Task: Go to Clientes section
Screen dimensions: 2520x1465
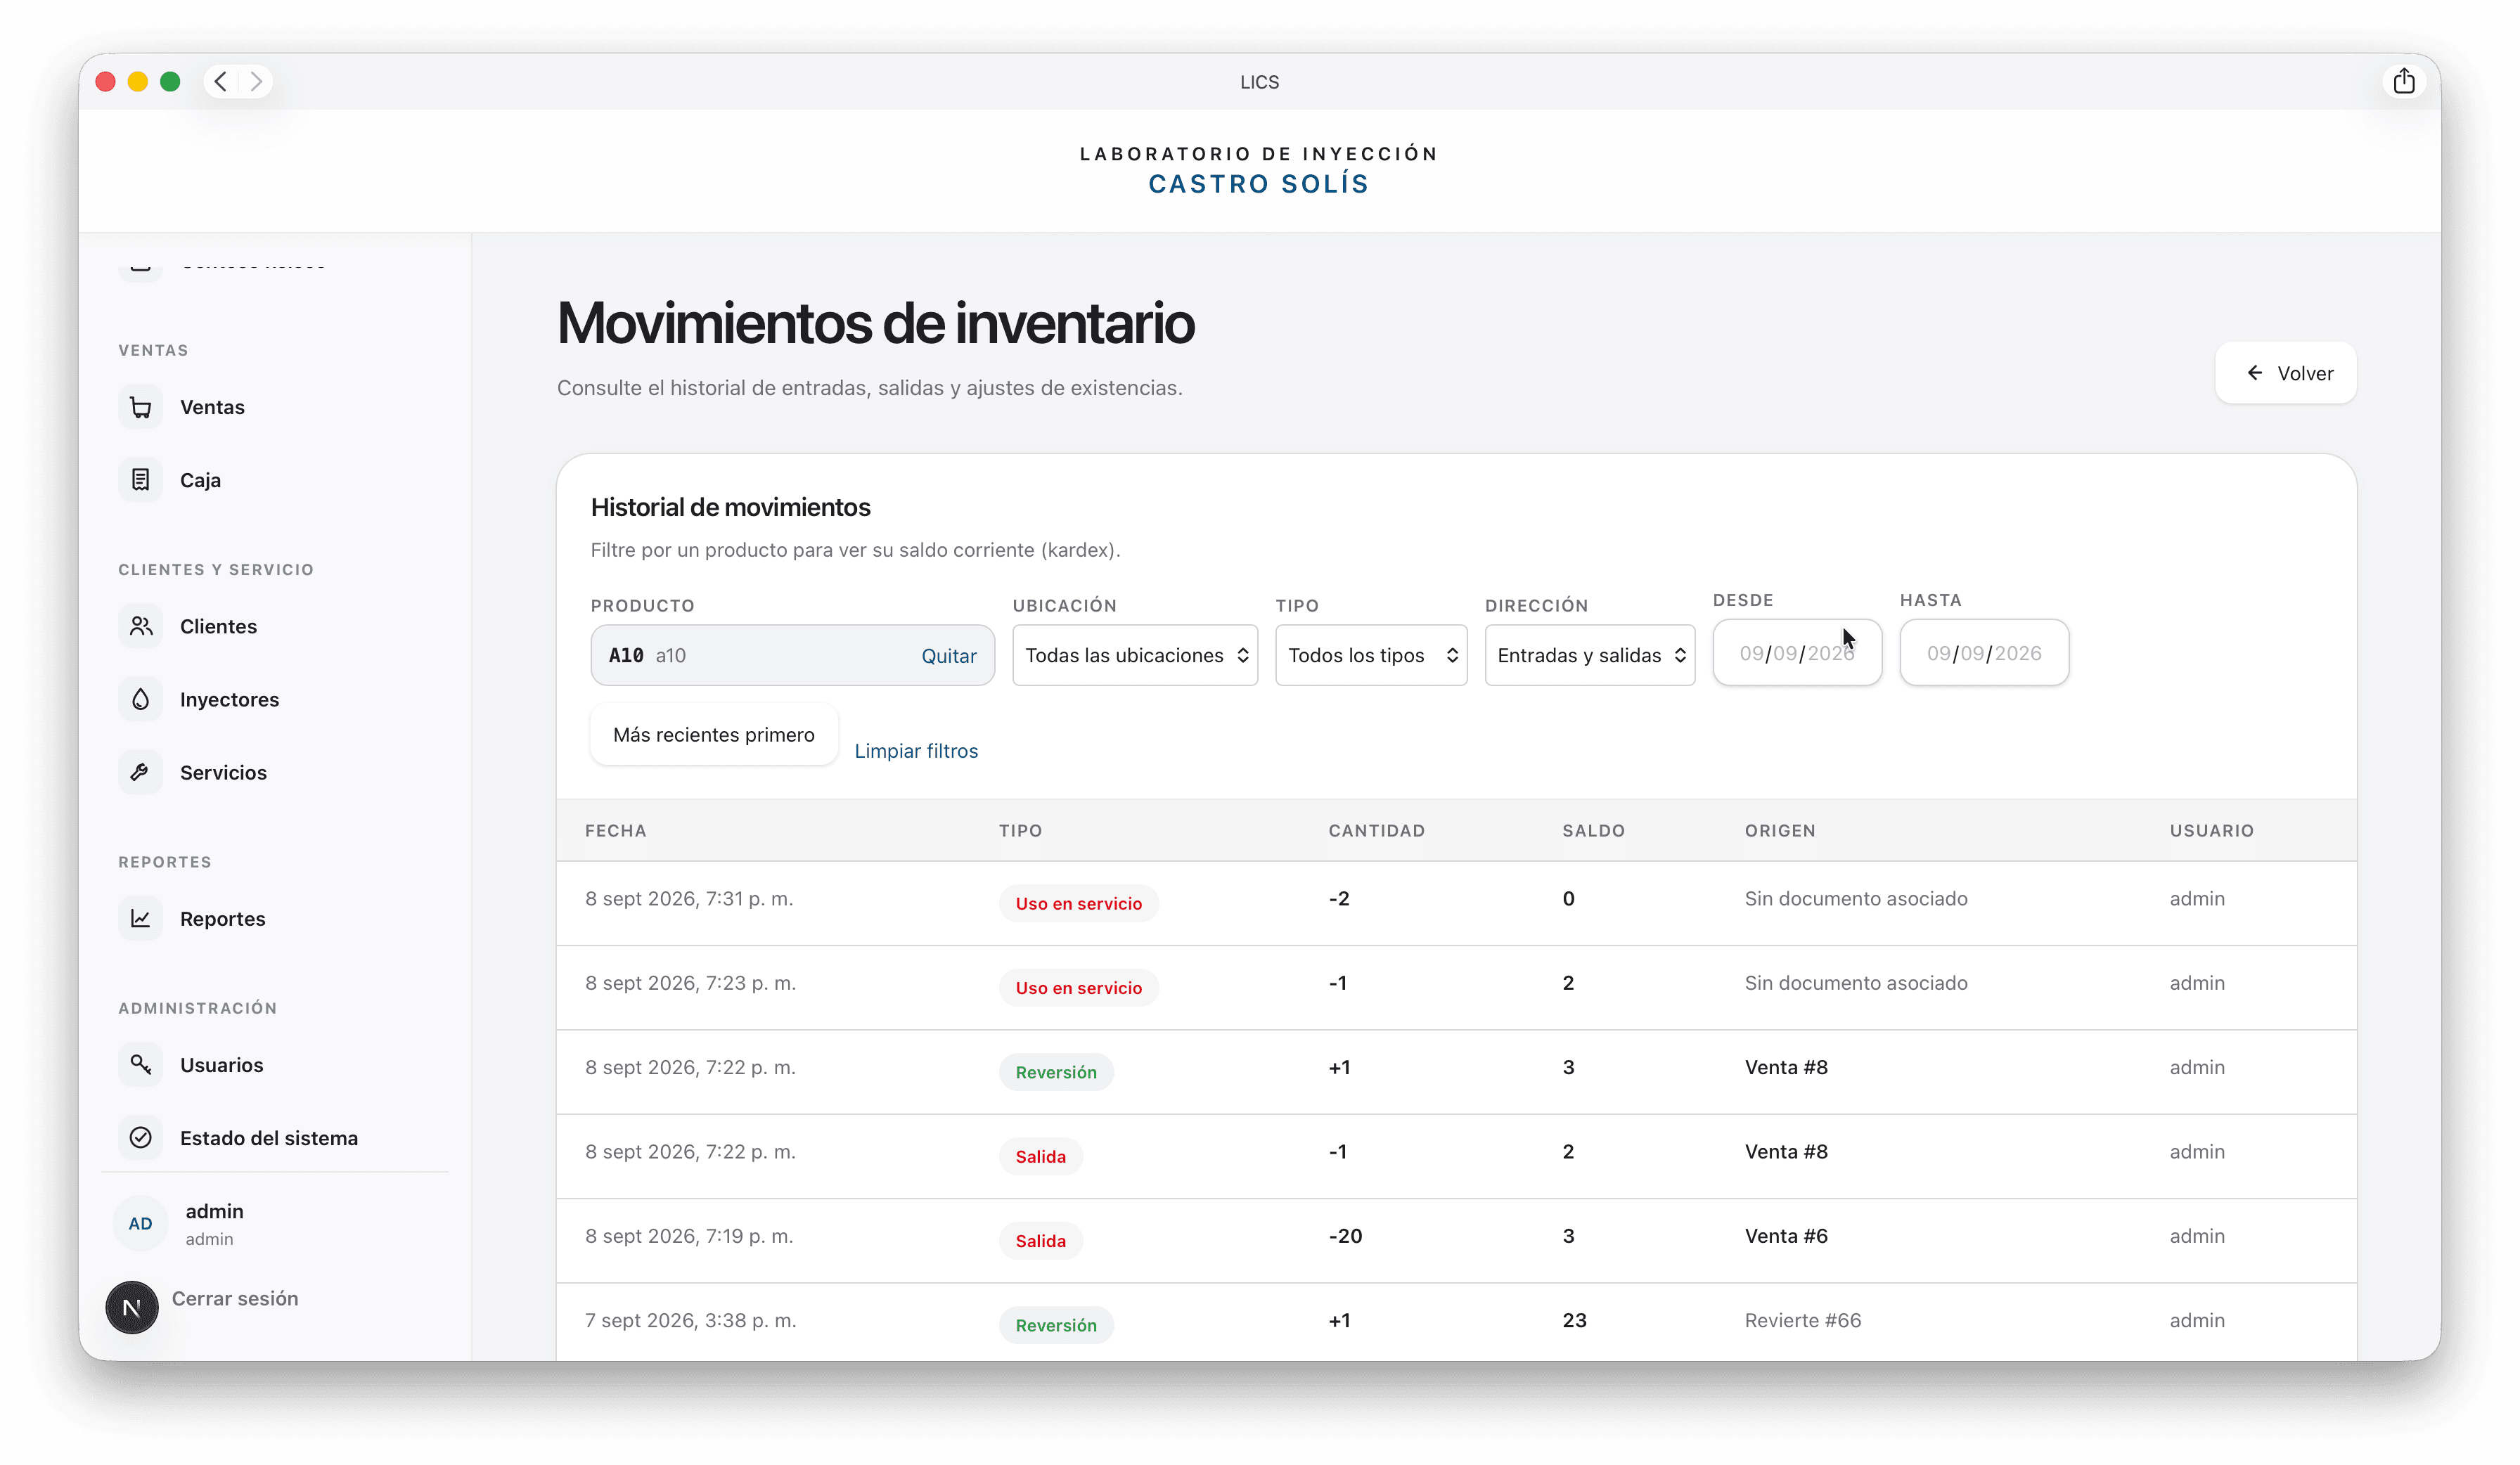Action: click(x=218, y=626)
